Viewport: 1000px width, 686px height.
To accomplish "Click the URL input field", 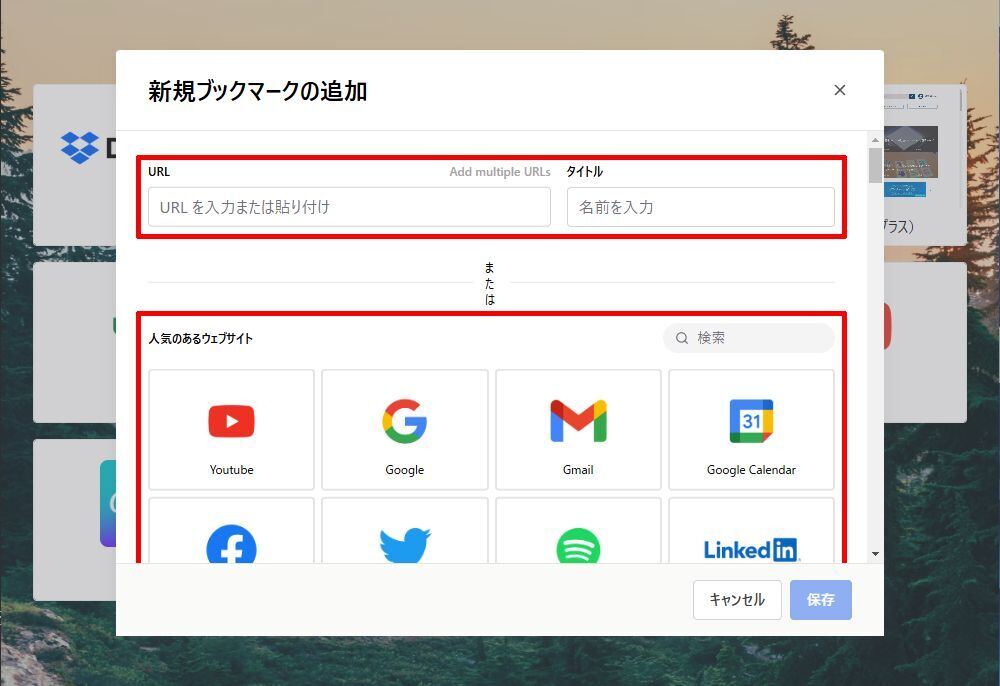I will click(x=349, y=207).
